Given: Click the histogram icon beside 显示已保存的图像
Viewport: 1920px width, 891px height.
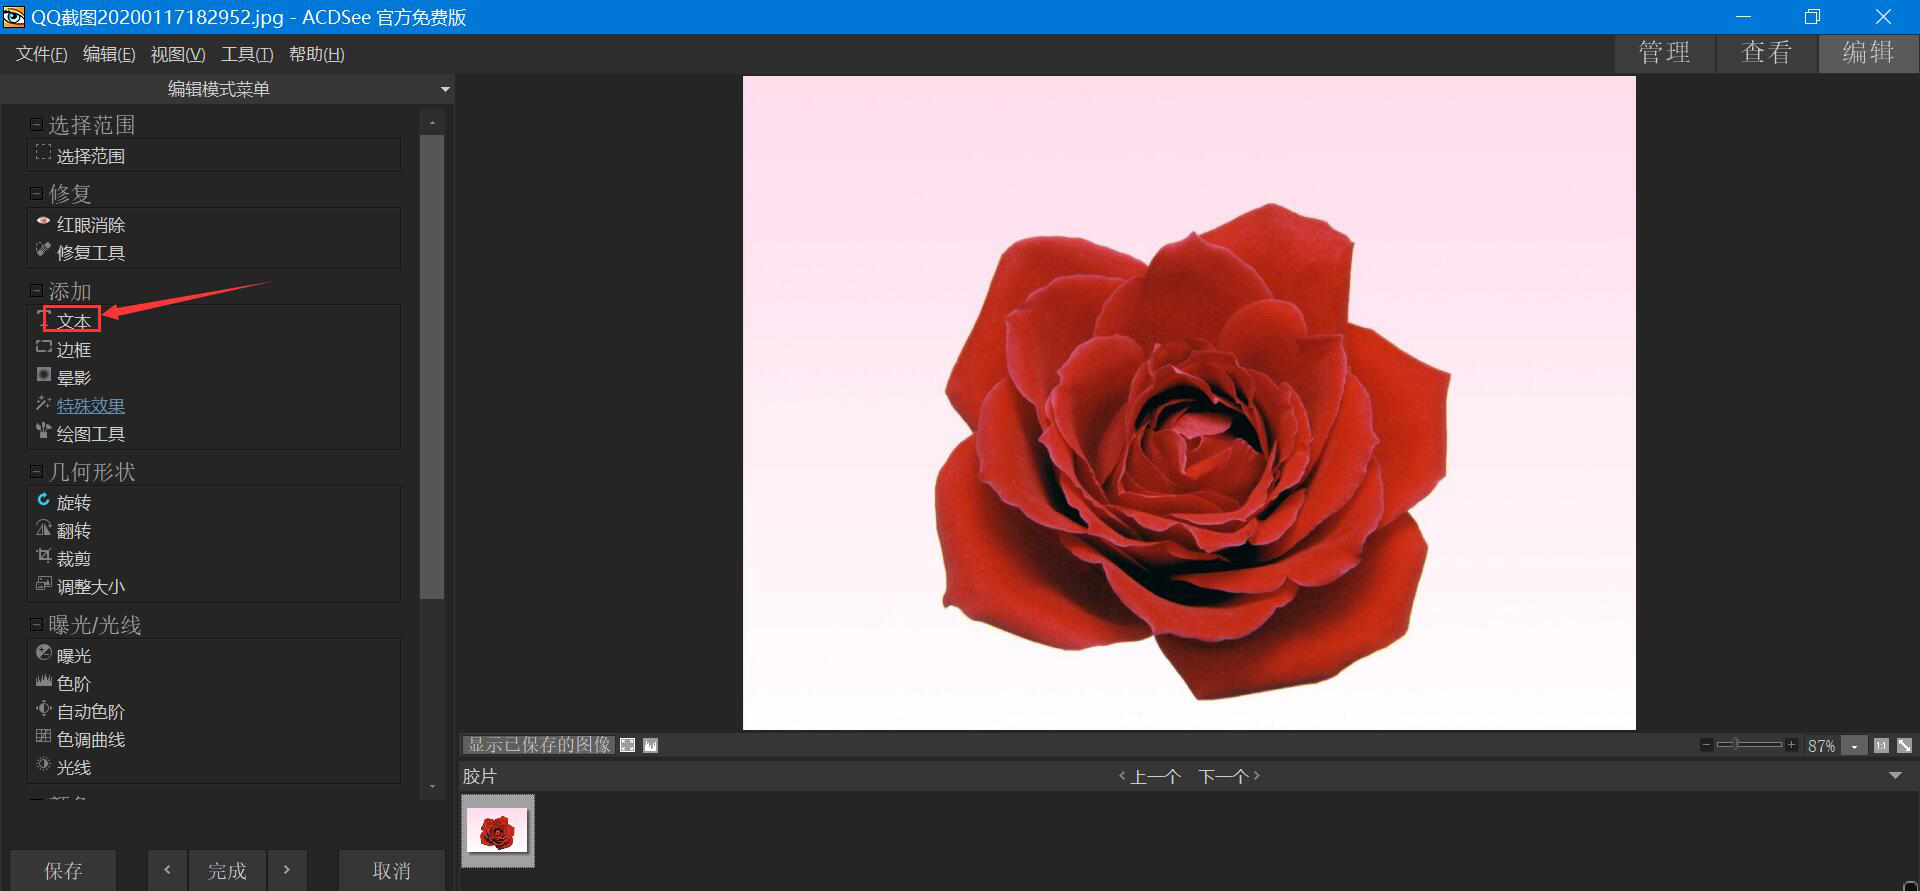Looking at the screenshot, I should click(x=650, y=745).
